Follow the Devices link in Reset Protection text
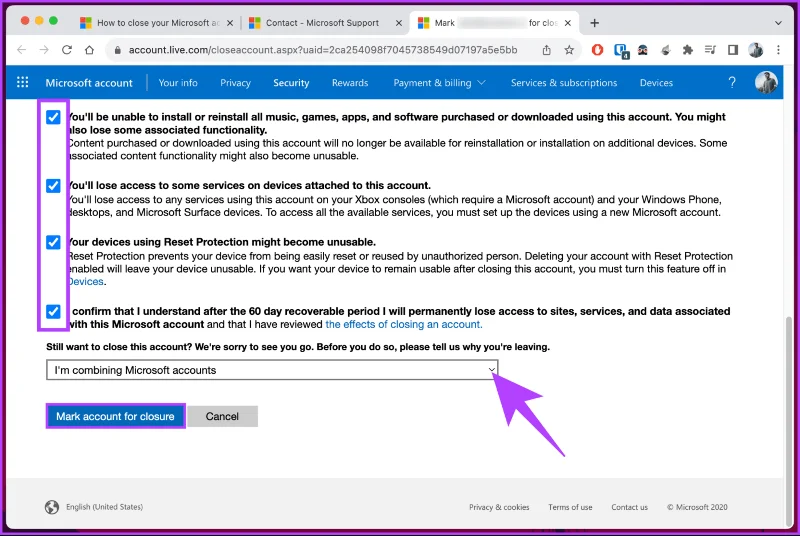This screenshot has height=536, width=800. click(x=86, y=282)
